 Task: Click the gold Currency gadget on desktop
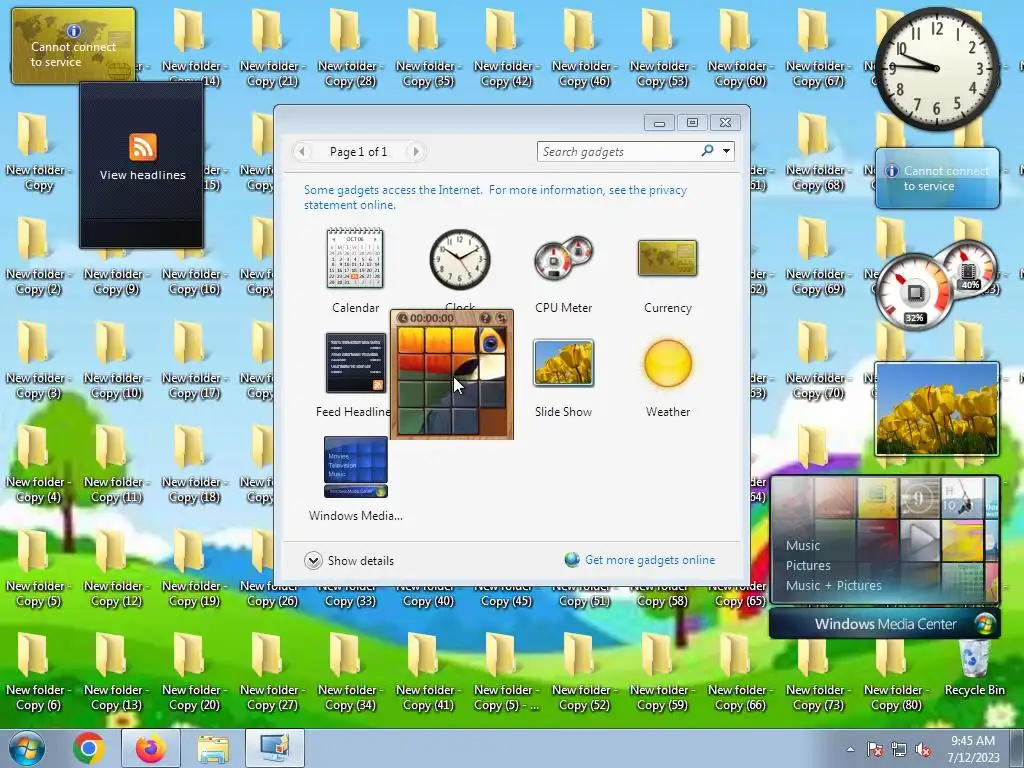[74, 46]
